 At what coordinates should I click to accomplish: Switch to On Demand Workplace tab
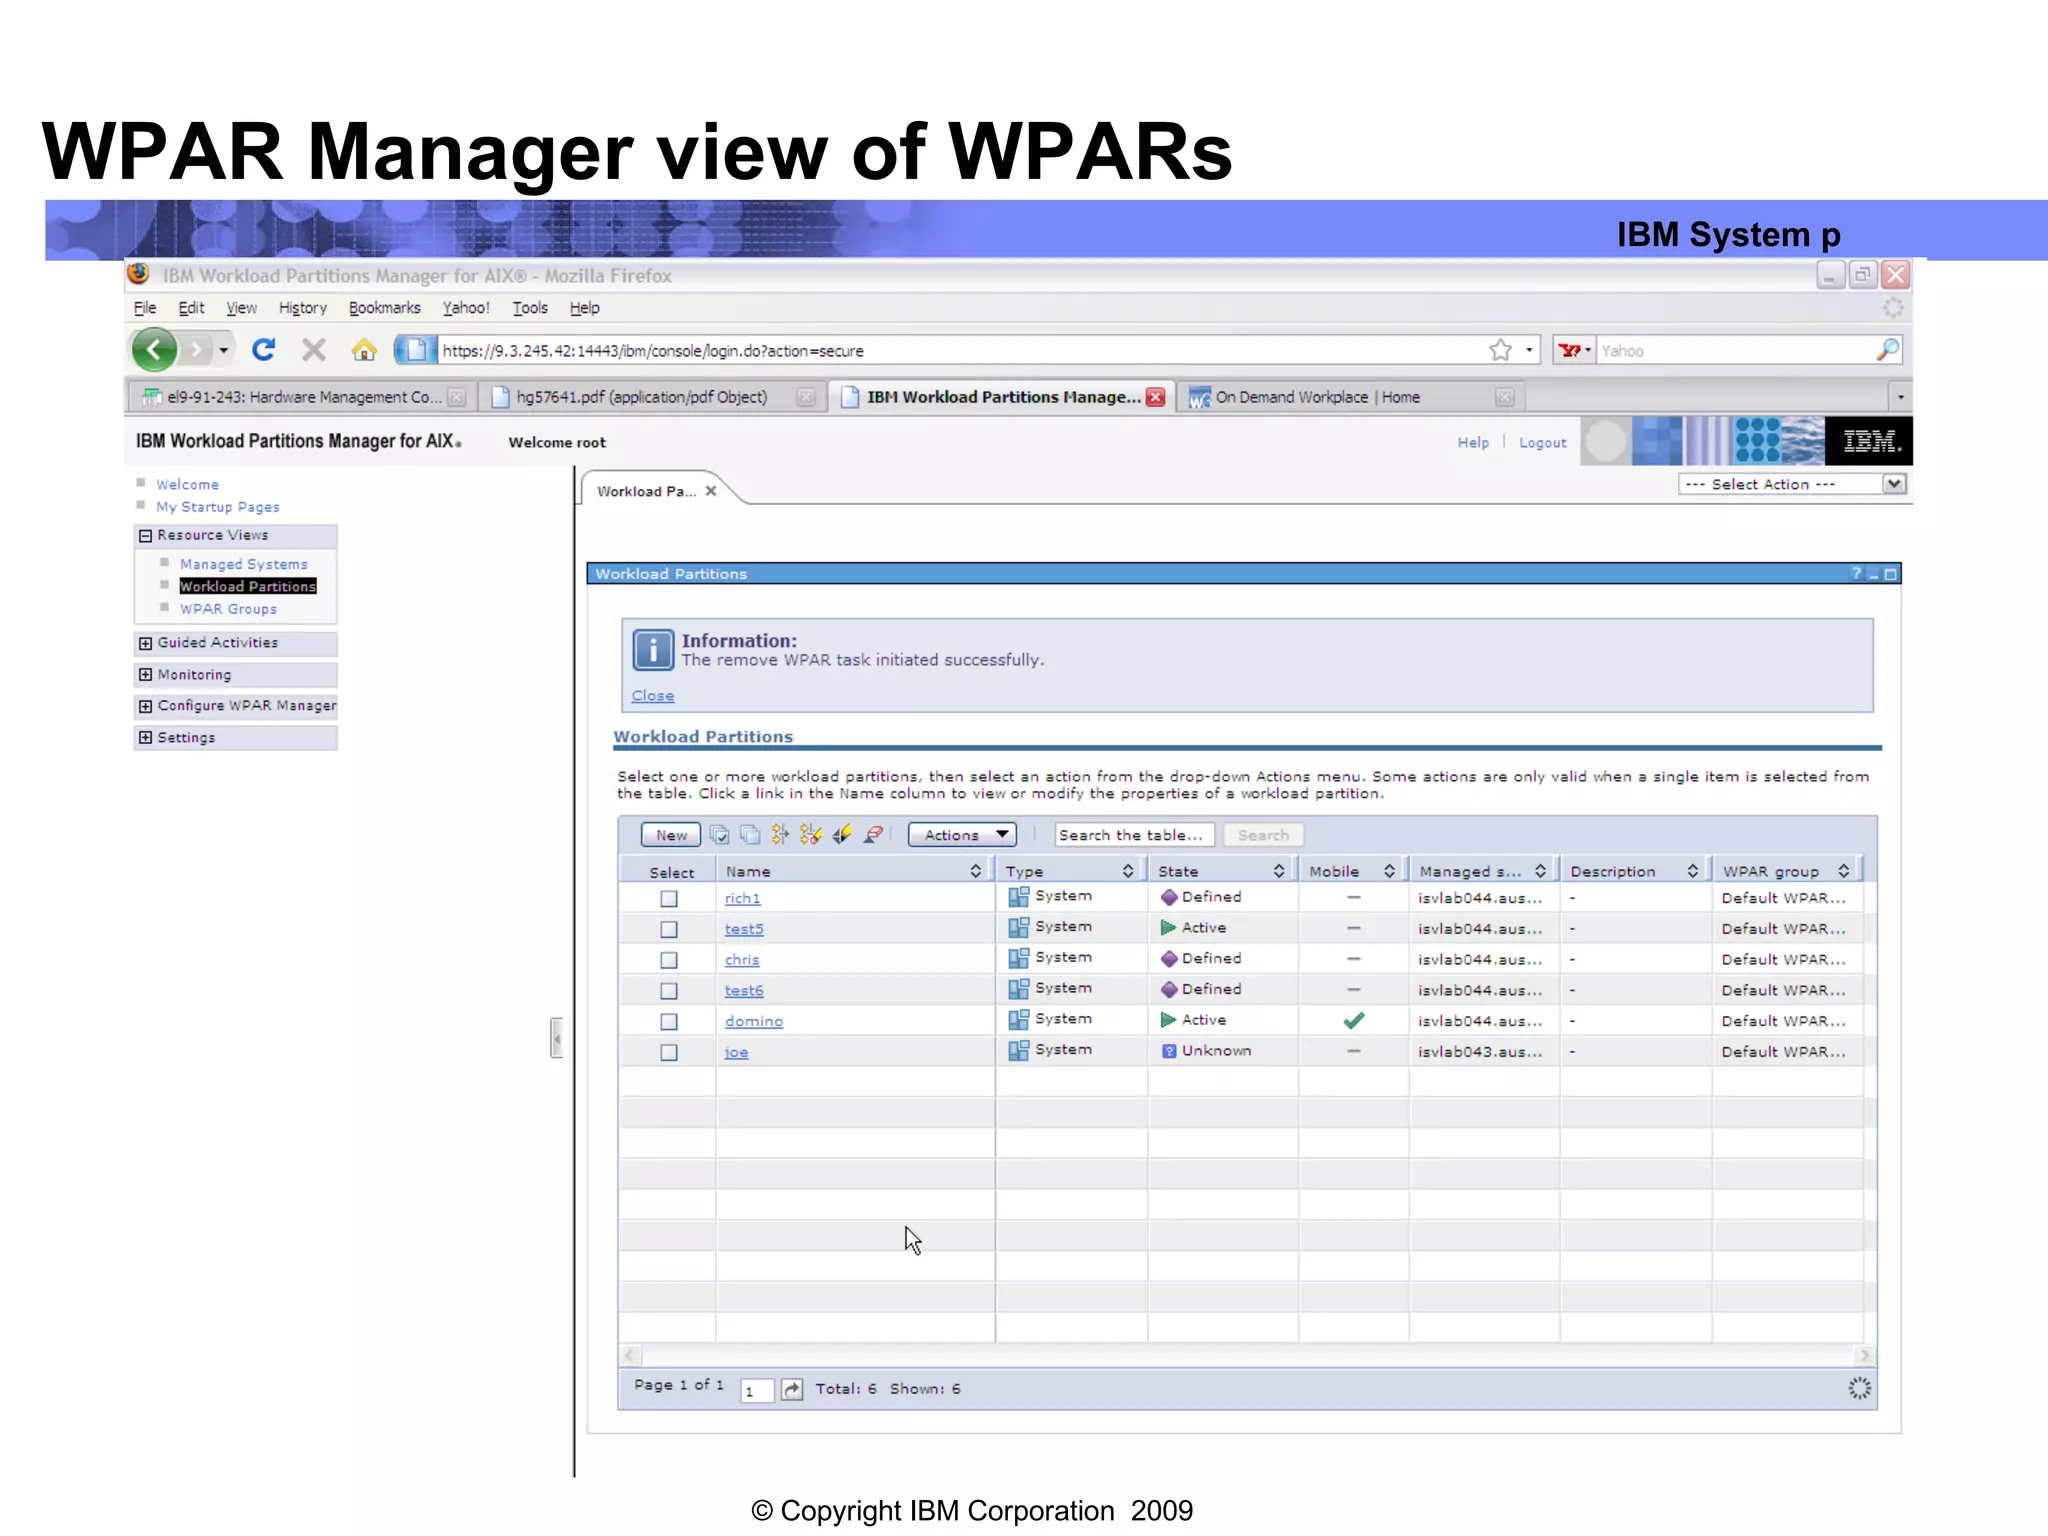point(1350,397)
